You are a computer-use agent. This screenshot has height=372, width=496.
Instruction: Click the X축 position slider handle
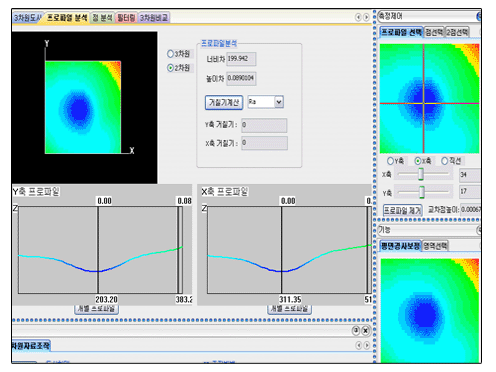[x=421, y=174]
